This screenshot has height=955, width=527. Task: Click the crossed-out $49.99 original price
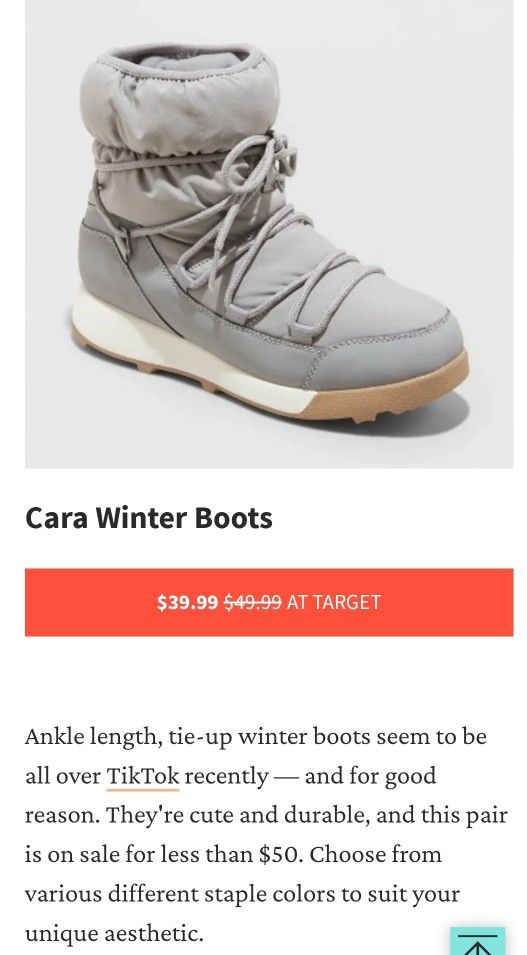(253, 602)
